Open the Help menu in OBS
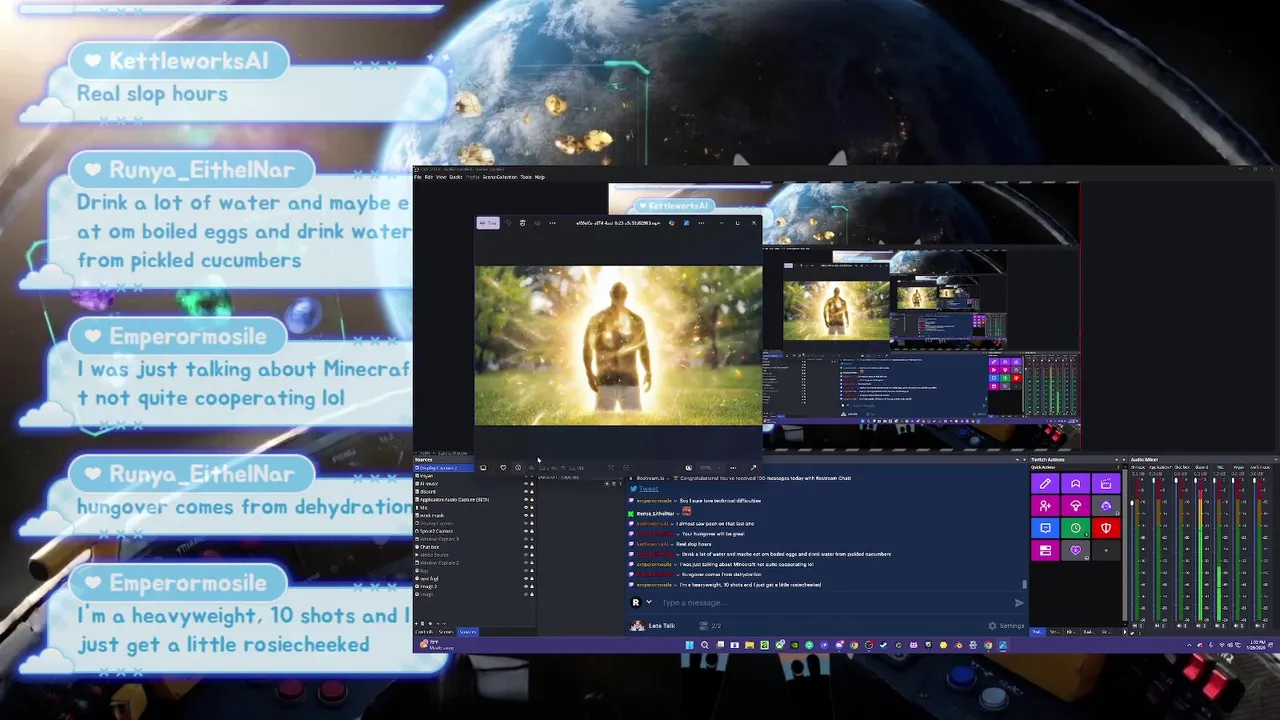The image size is (1280, 720). tap(539, 177)
